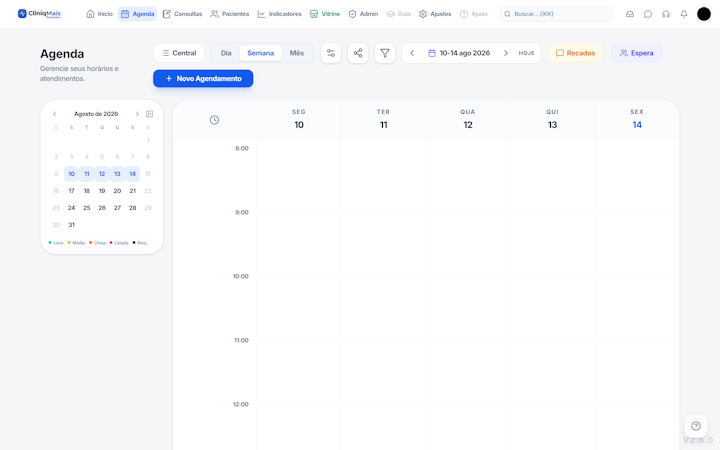Viewport: 720px width, 450px height.
Task: Switch to the Mês view
Action: pyautogui.click(x=297, y=53)
